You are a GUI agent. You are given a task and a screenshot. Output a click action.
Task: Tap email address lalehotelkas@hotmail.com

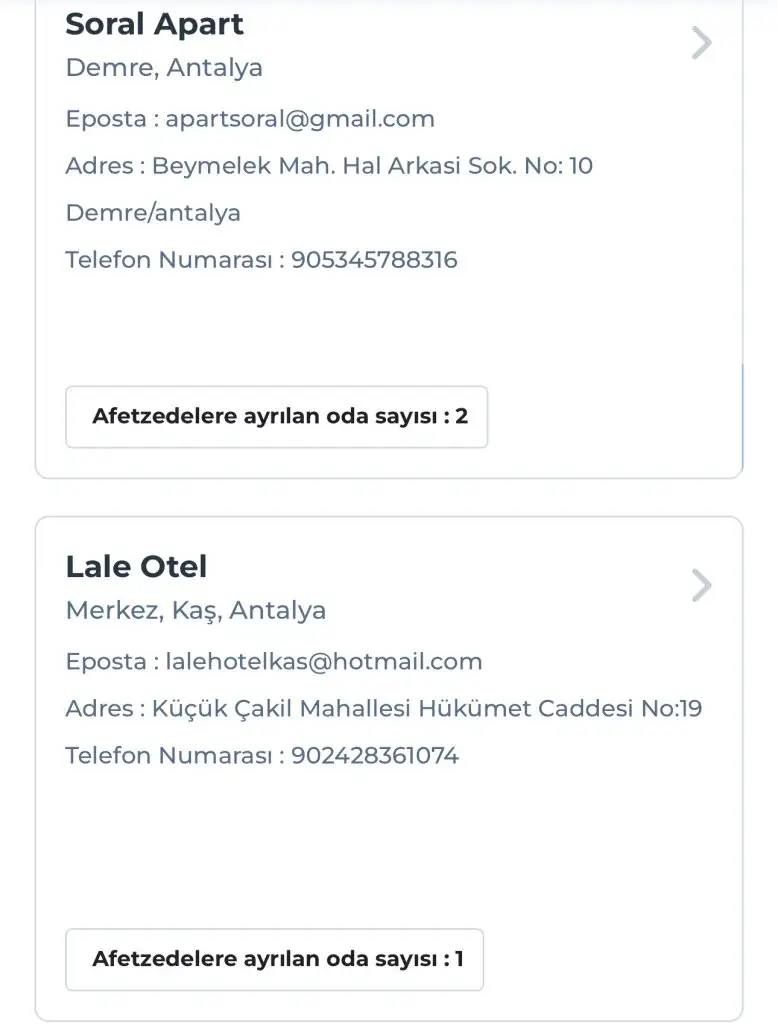coord(324,661)
